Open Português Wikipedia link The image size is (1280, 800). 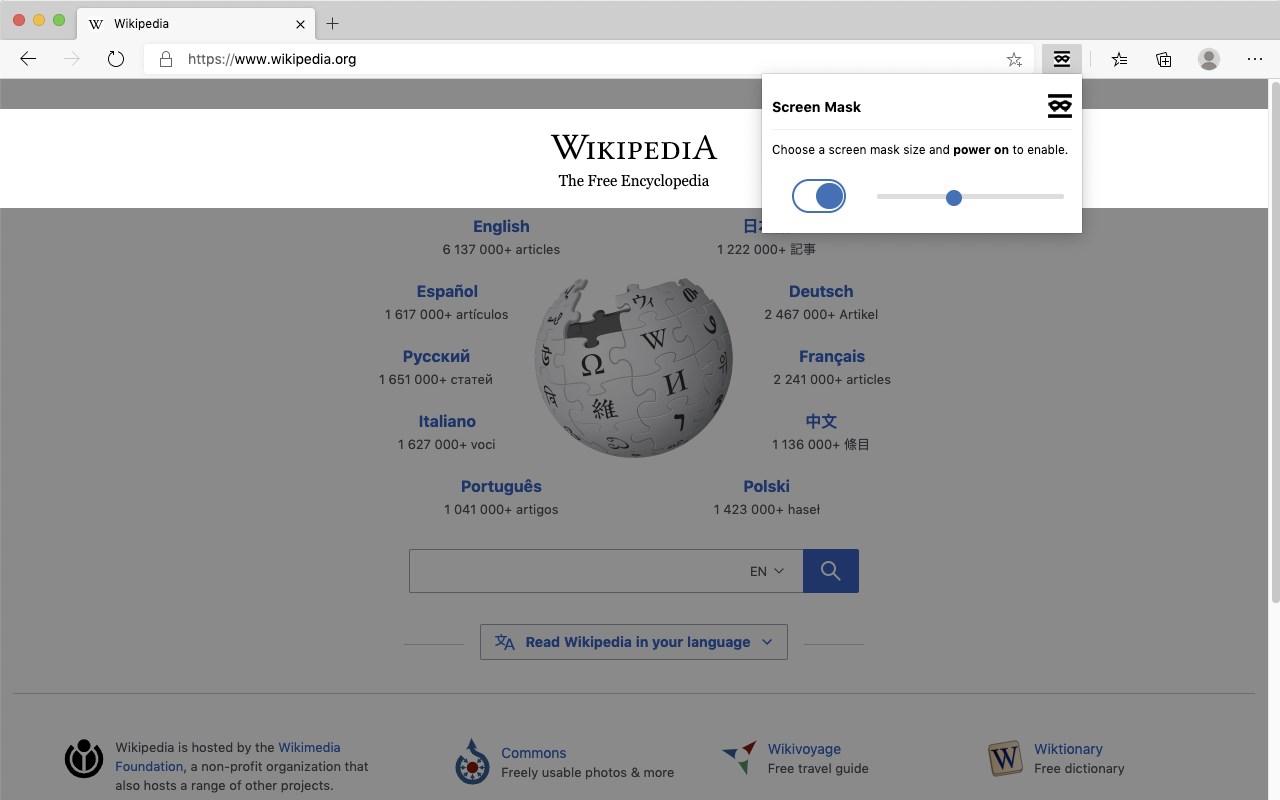point(501,486)
